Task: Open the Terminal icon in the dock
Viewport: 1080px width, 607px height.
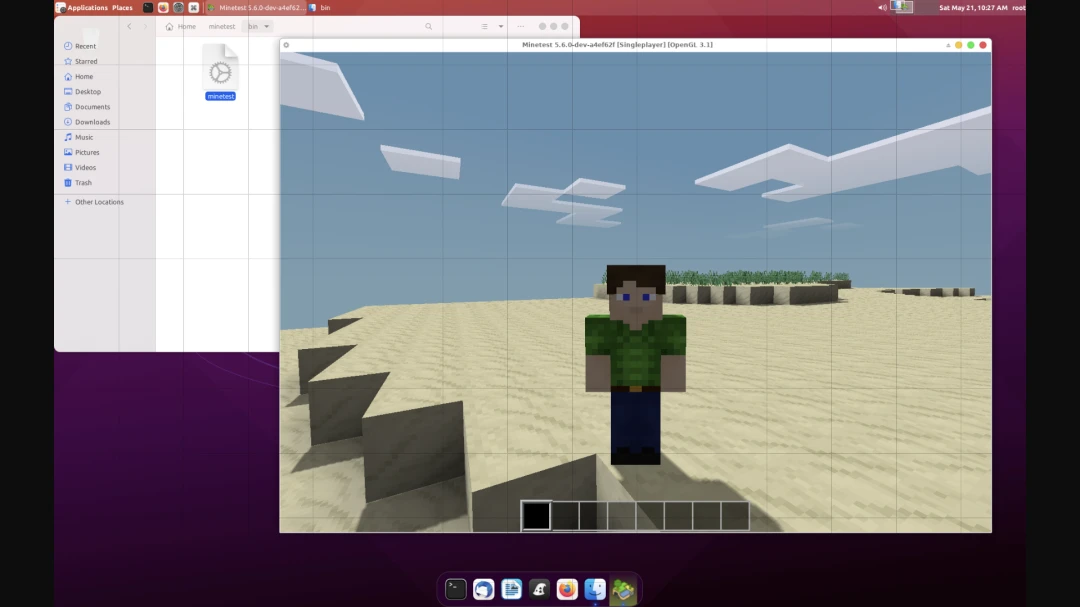Action: (456, 589)
